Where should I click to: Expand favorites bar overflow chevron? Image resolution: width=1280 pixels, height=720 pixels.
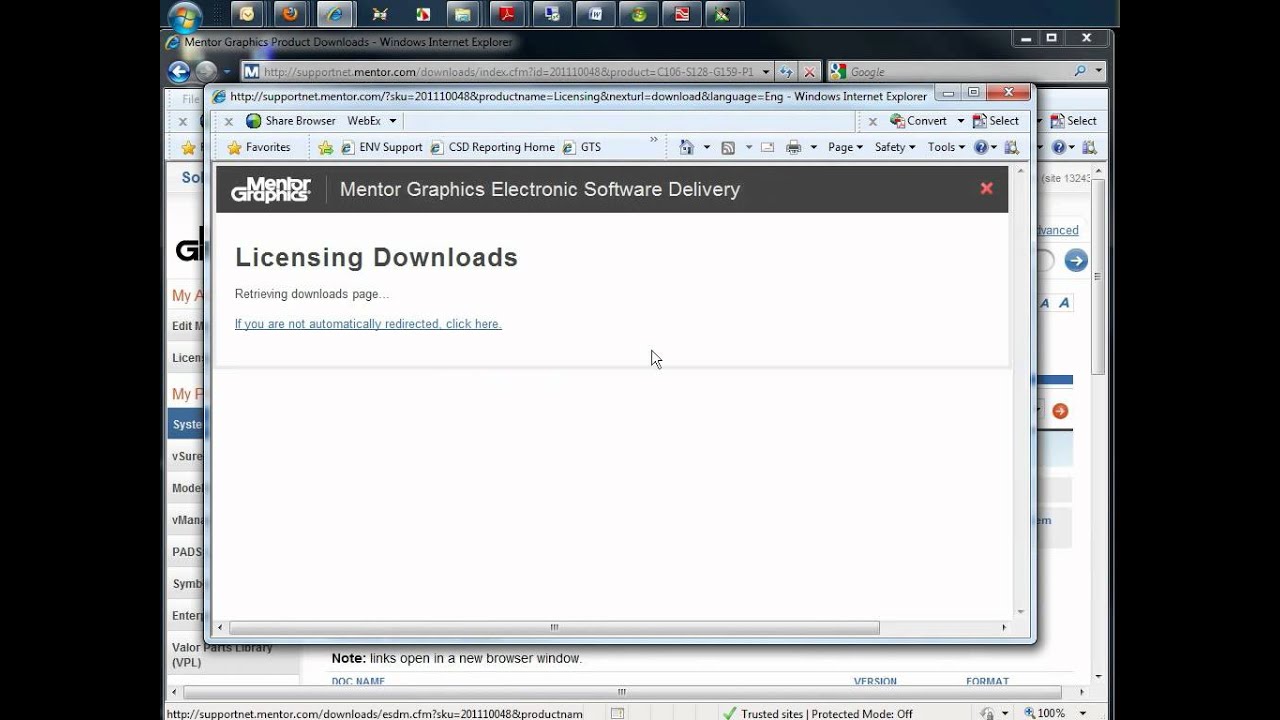point(654,140)
